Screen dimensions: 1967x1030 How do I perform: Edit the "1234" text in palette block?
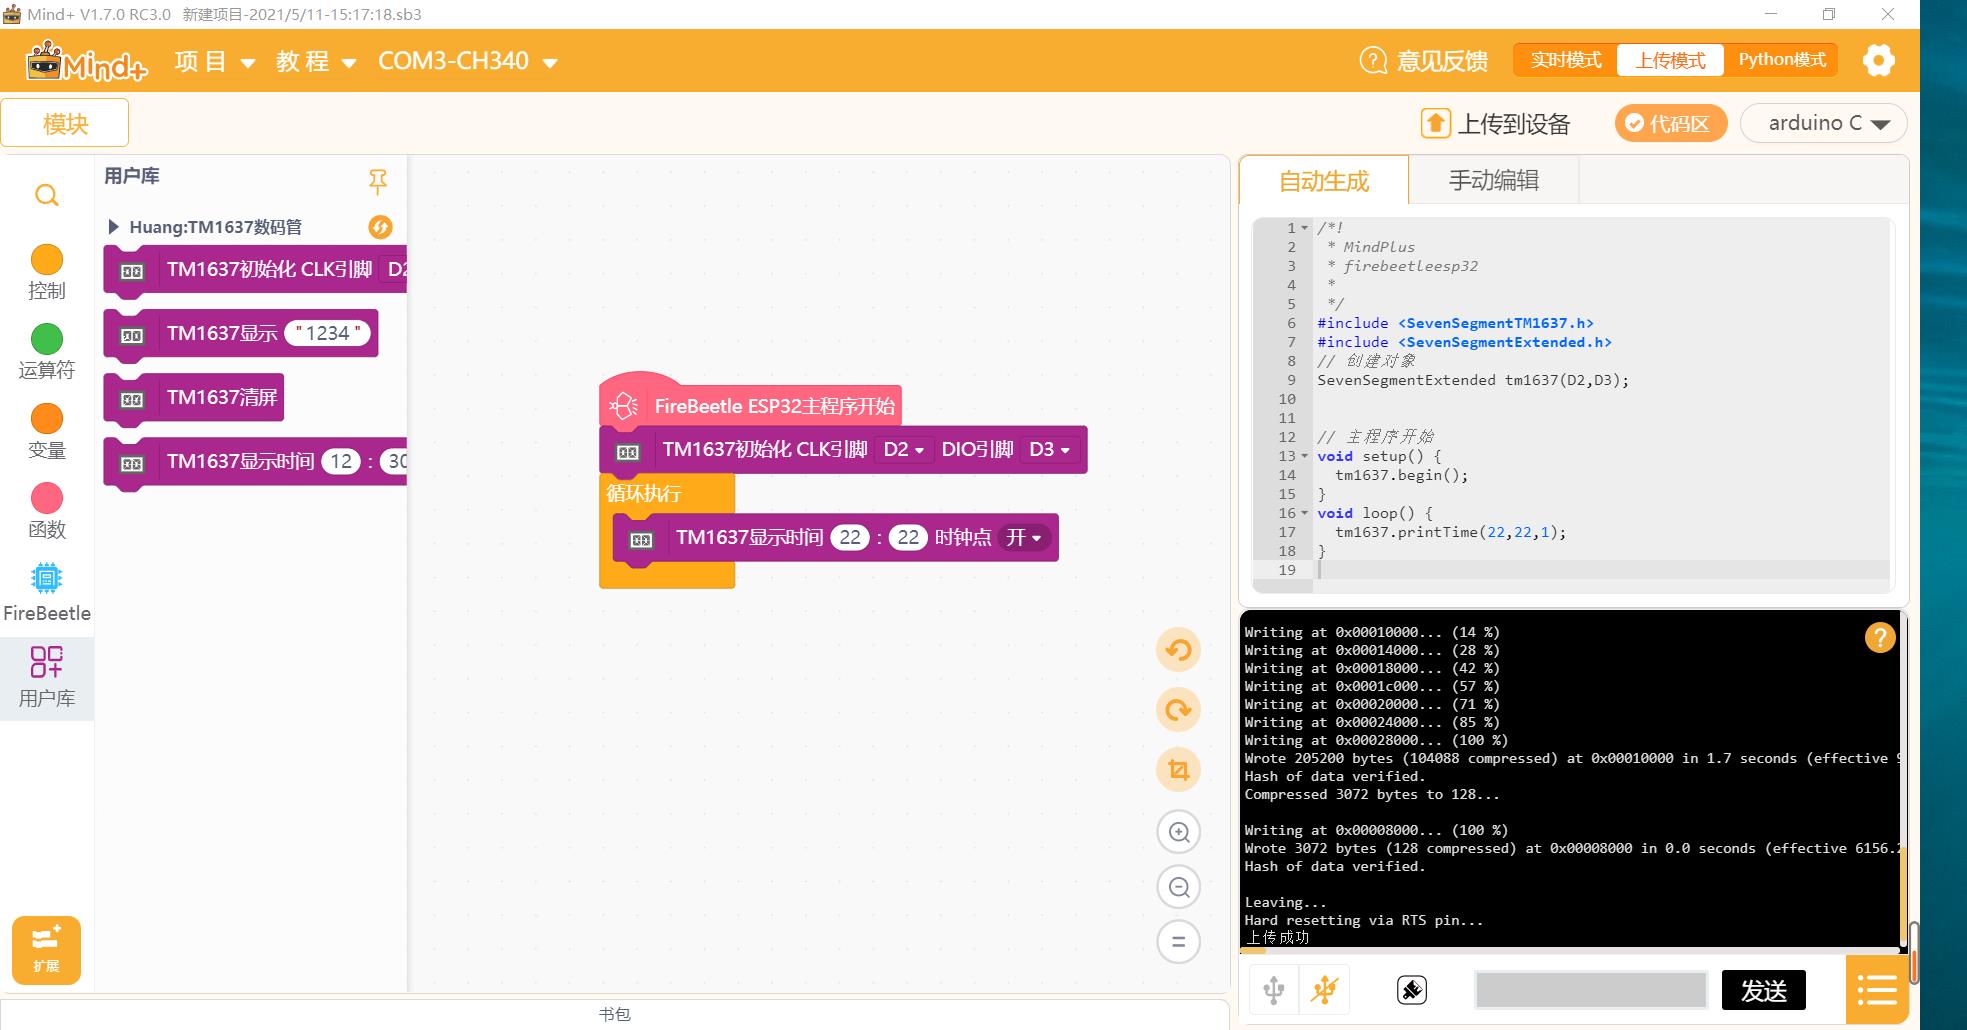click(327, 333)
